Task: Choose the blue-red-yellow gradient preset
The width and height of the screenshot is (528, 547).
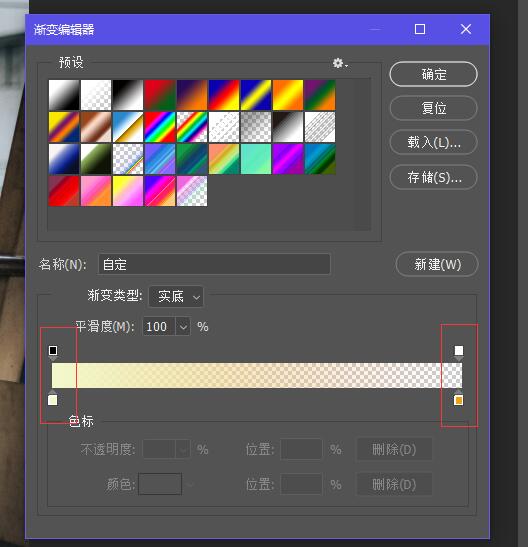Action: (x=224, y=95)
